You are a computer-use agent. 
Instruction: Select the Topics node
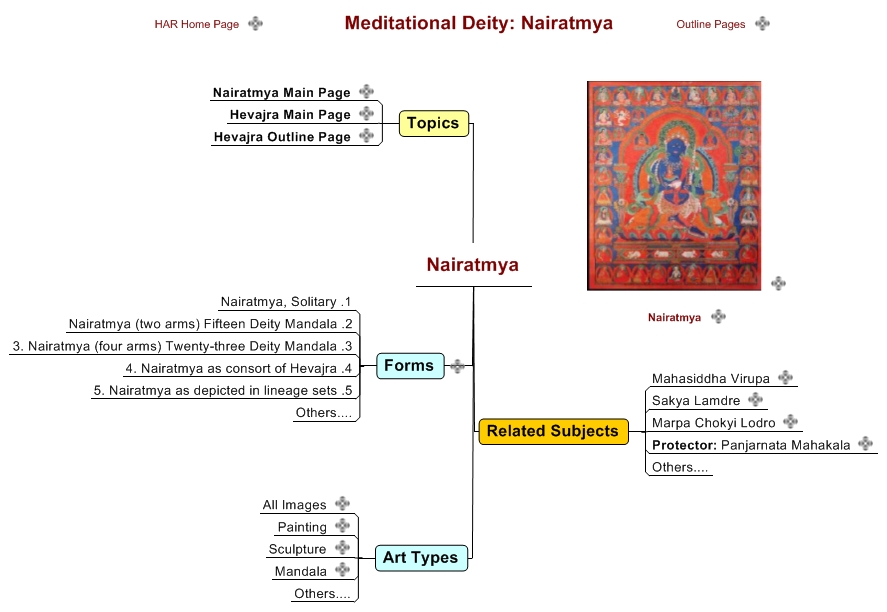tap(434, 123)
